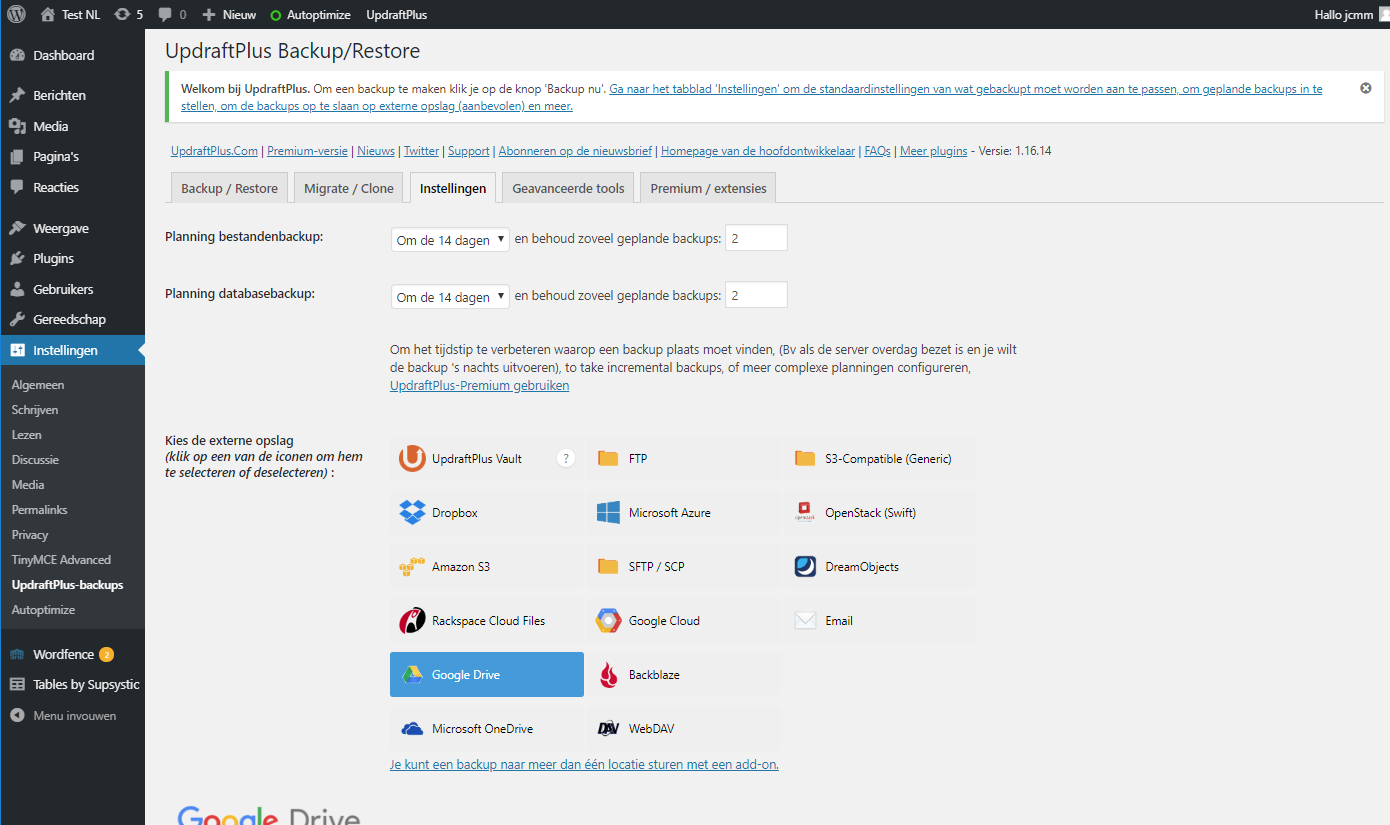1390x825 pixels.
Task: Select OpenStack (Swift) storage
Action: [x=879, y=513]
